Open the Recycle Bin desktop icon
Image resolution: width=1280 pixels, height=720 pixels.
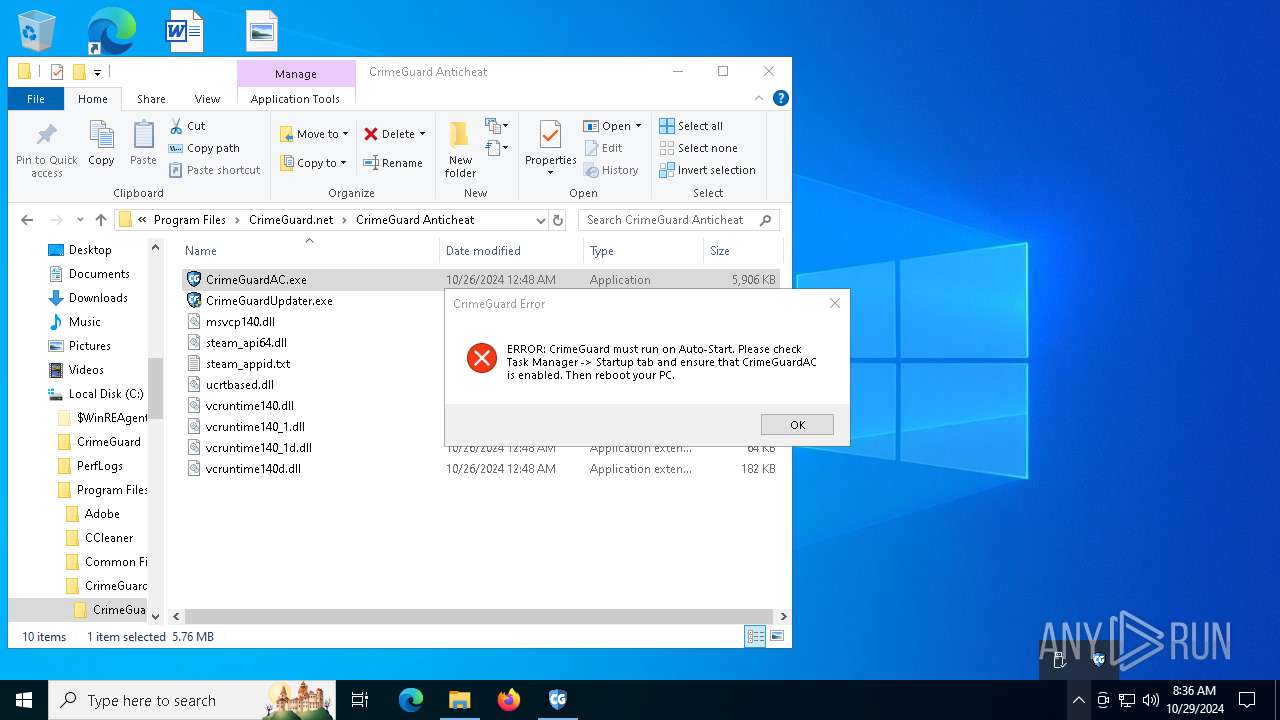click(37, 30)
